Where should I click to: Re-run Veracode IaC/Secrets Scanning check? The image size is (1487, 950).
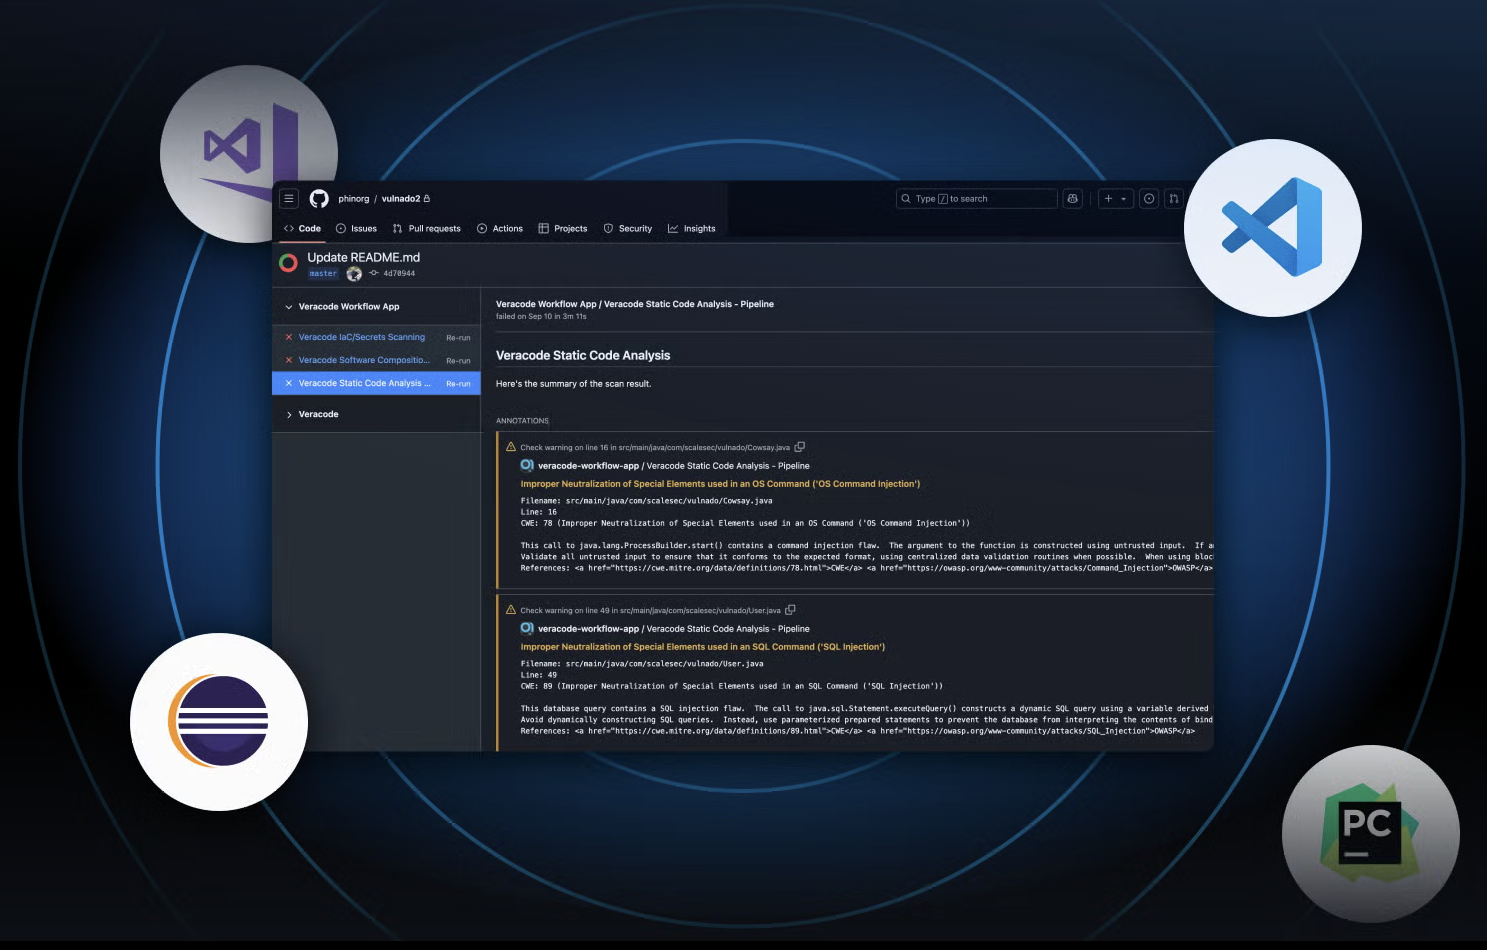tap(458, 338)
